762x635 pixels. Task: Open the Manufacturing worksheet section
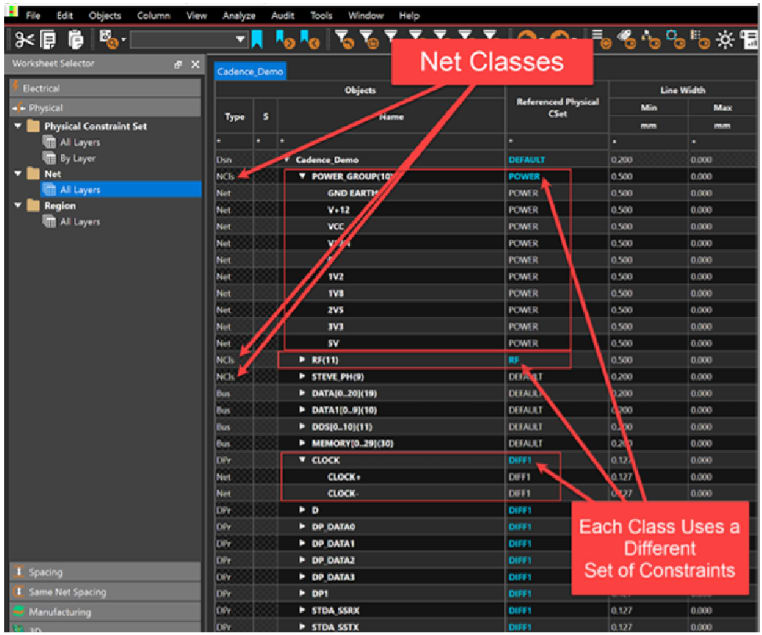[105, 612]
